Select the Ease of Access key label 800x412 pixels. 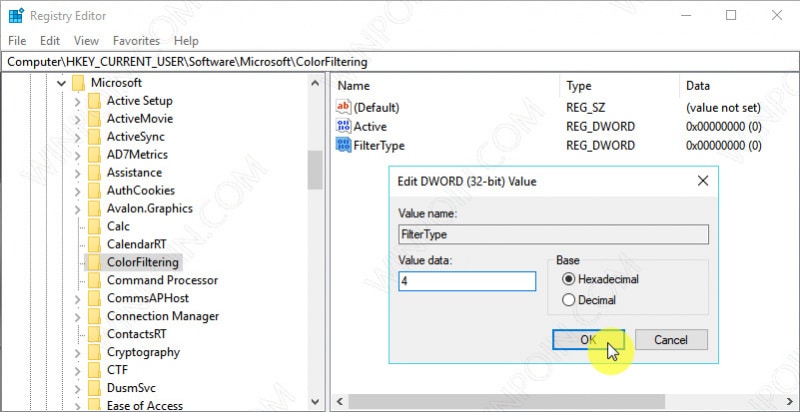tap(145, 406)
